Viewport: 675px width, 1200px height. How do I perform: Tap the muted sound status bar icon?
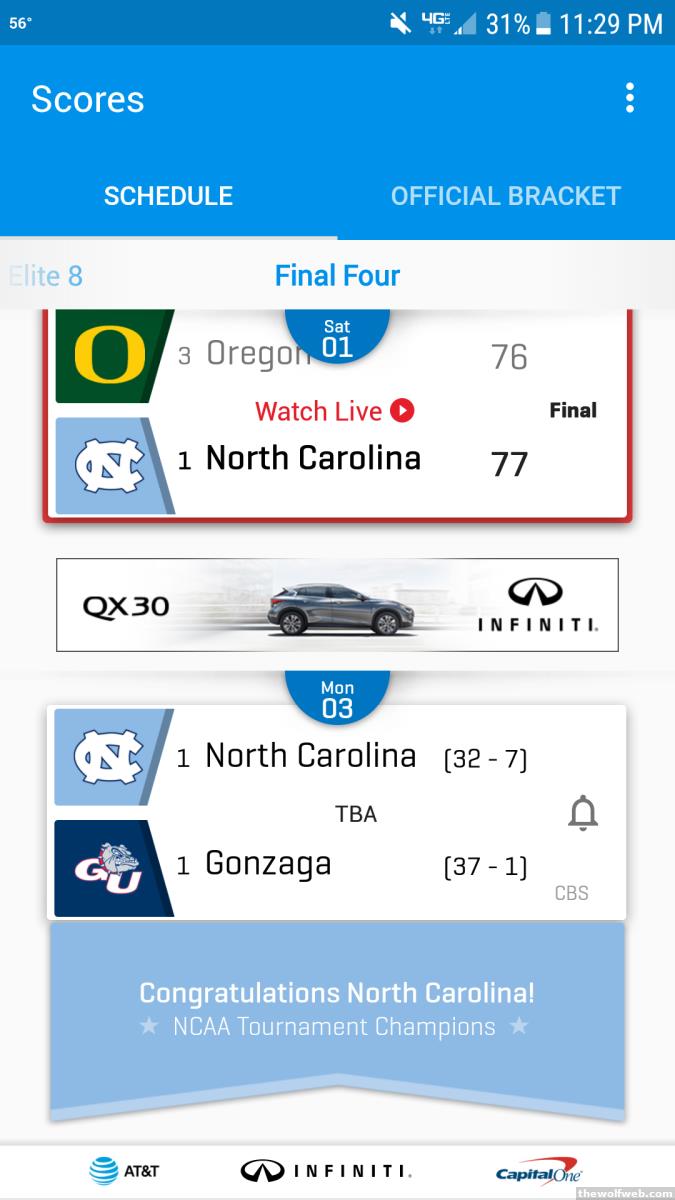pyautogui.click(x=400, y=23)
